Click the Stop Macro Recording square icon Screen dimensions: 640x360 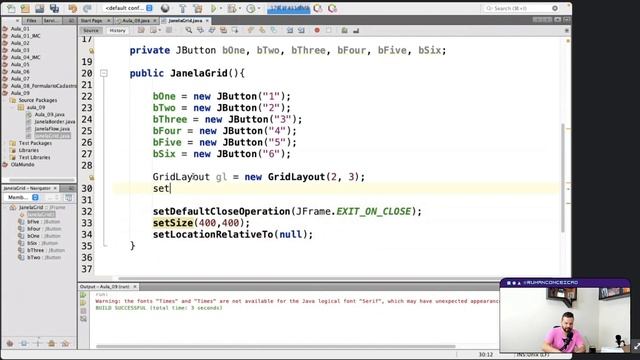tap(329, 30)
